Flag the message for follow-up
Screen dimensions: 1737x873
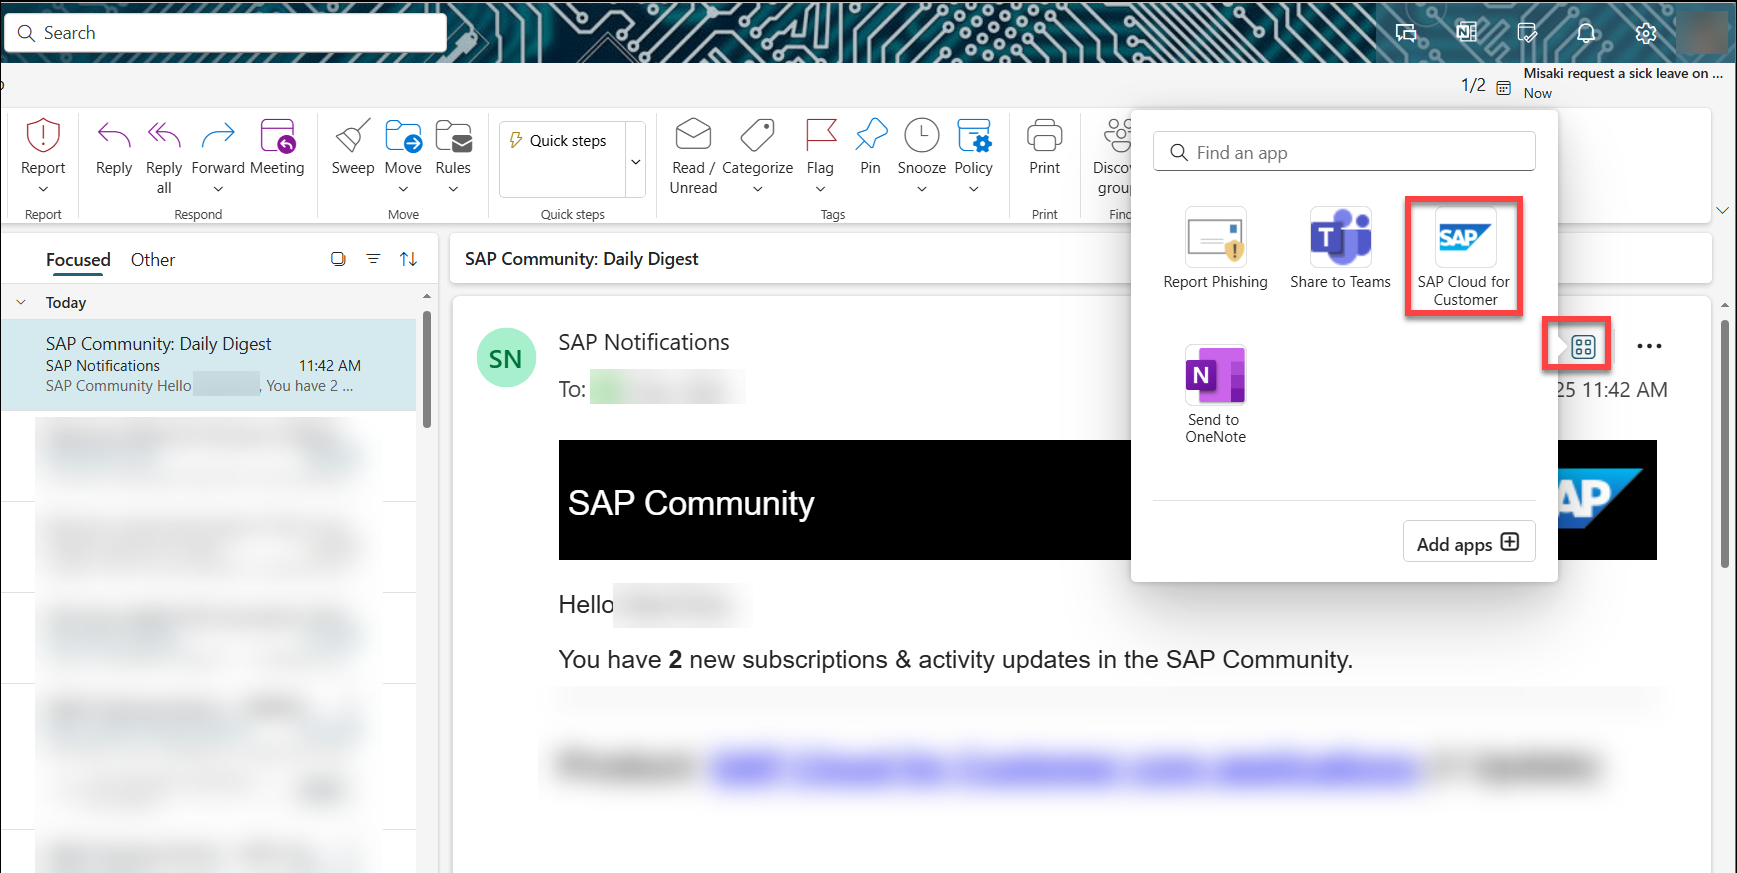pyautogui.click(x=820, y=148)
